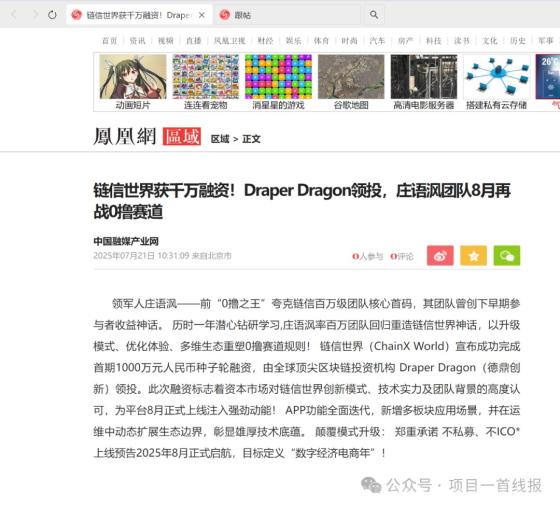Image resolution: width=560 pixels, height=508 pixels.
Task: Open 房产 in the top navigation
Action: 406,41
